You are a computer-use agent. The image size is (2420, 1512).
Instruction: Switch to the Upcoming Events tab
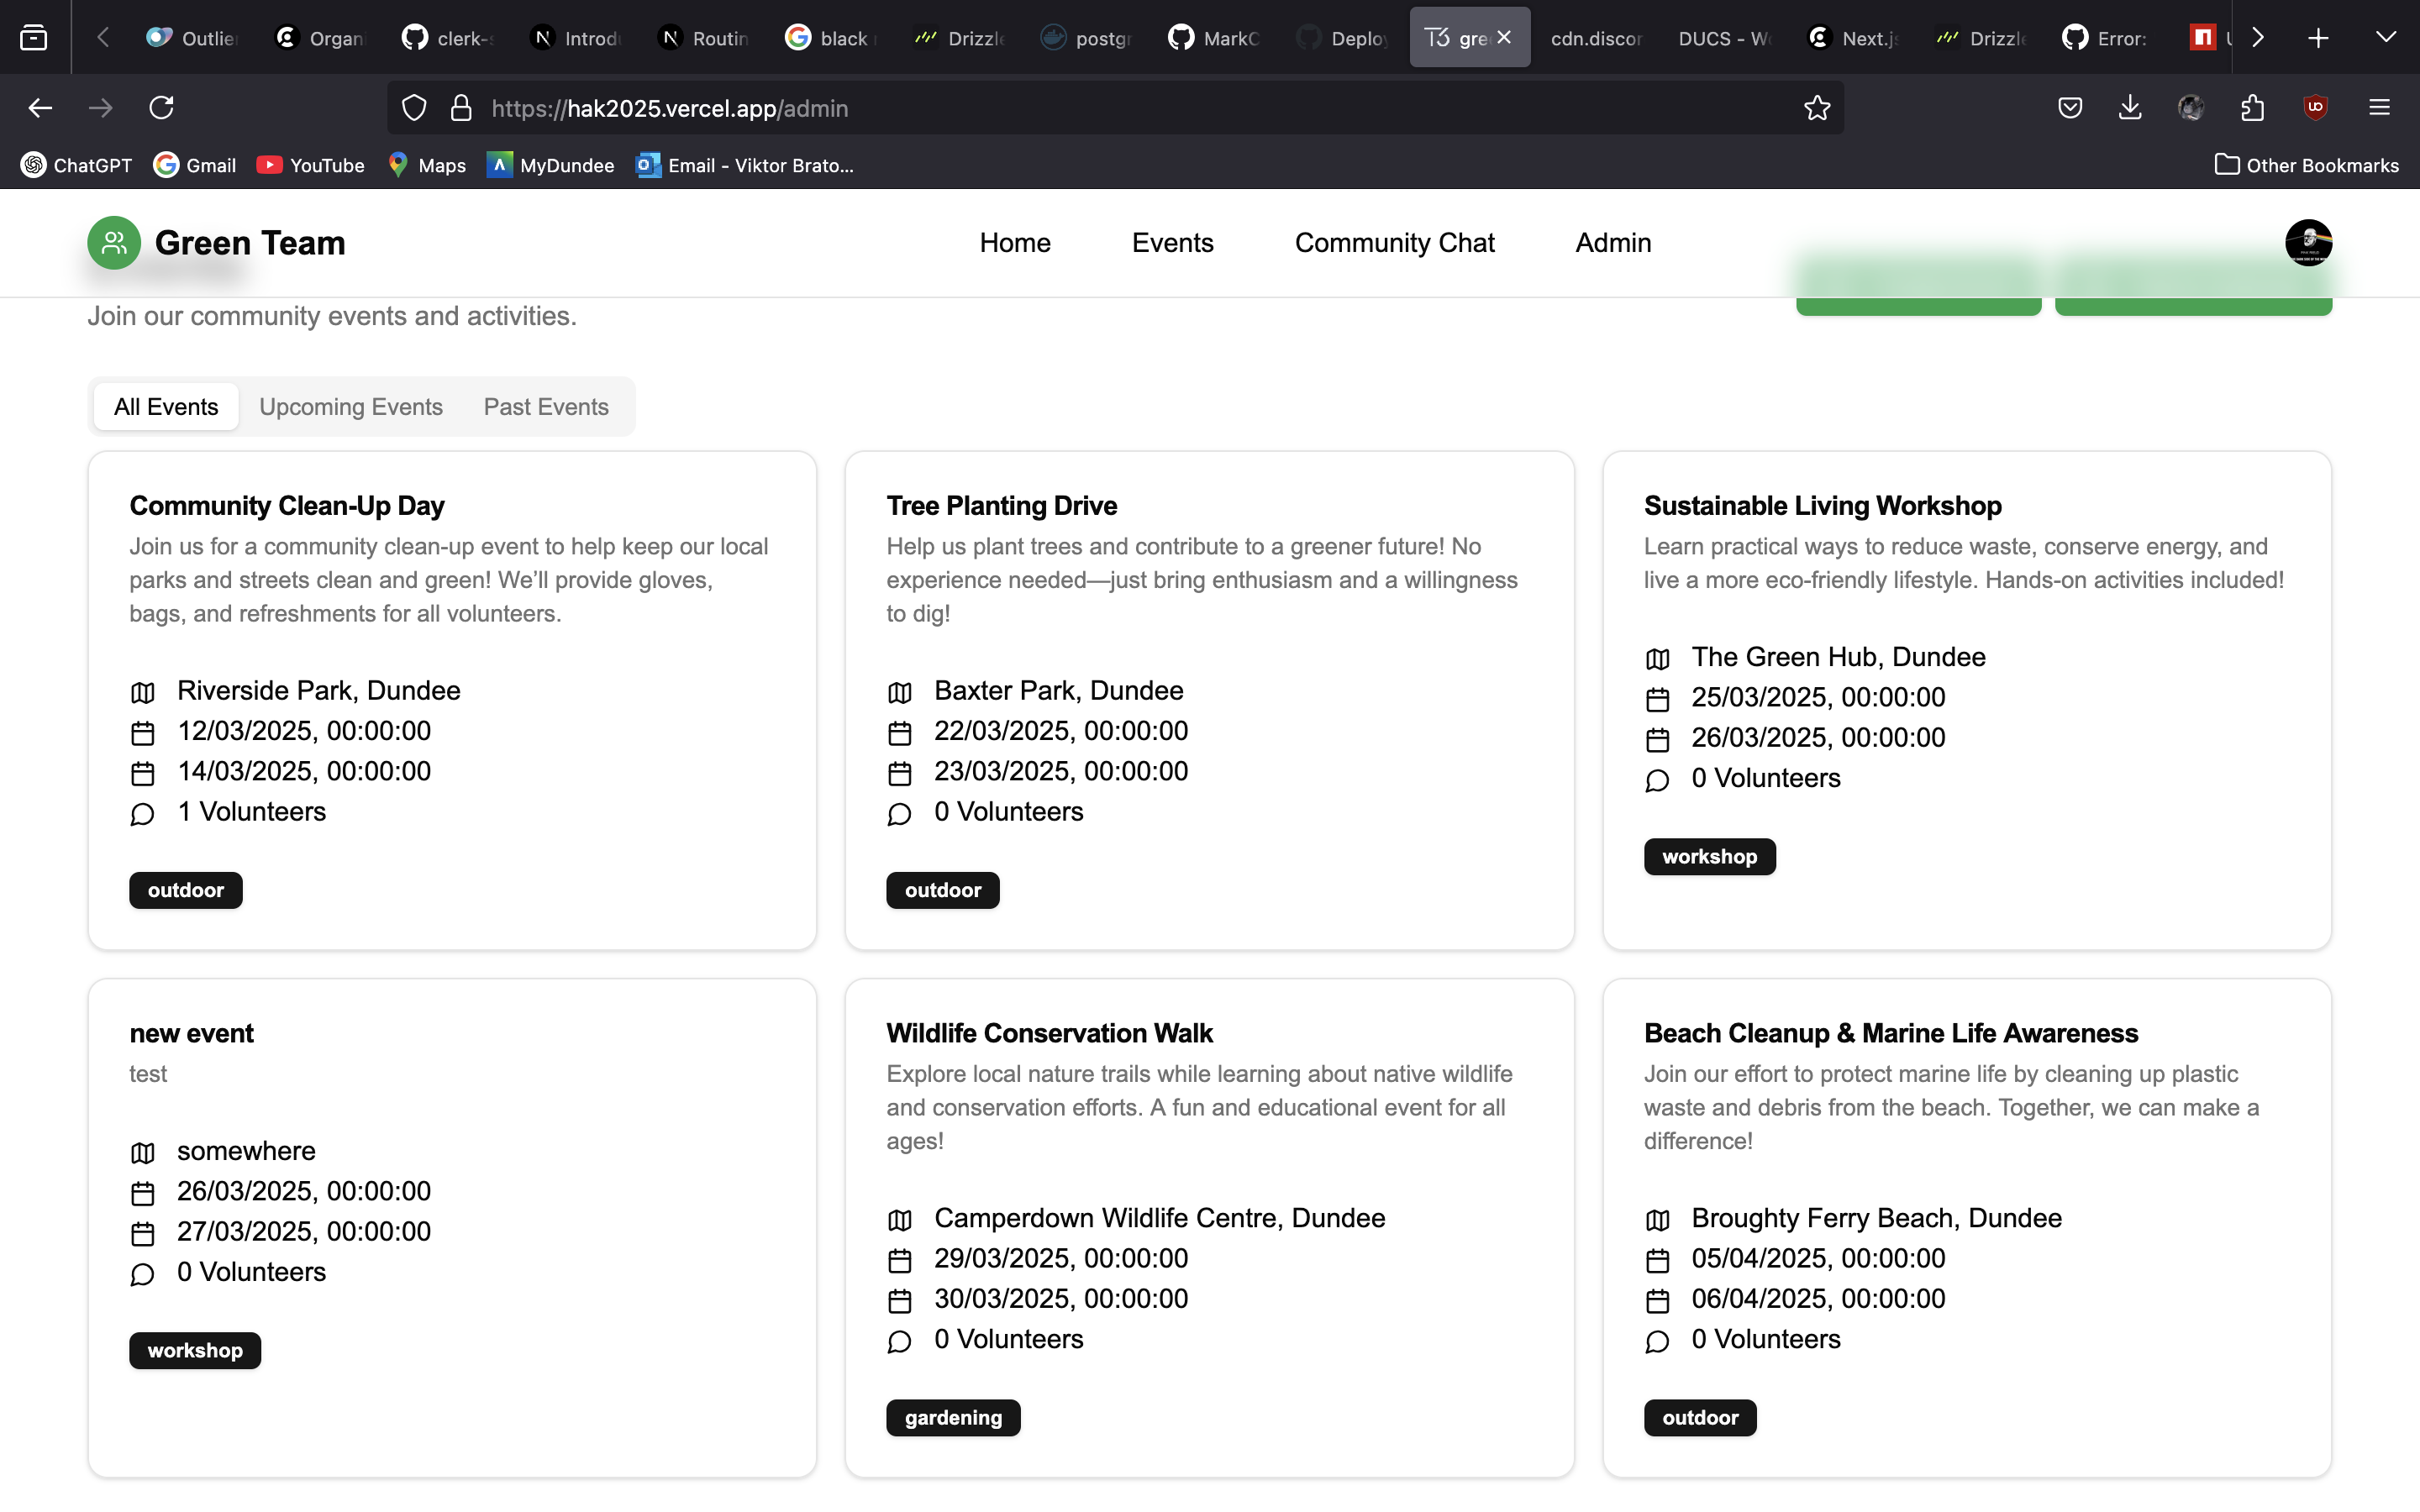[350, 407]
